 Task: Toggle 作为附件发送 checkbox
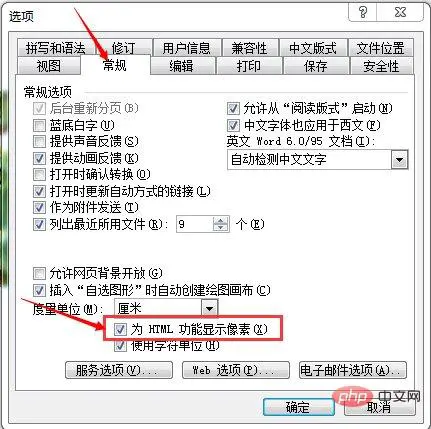click(39, 208)
